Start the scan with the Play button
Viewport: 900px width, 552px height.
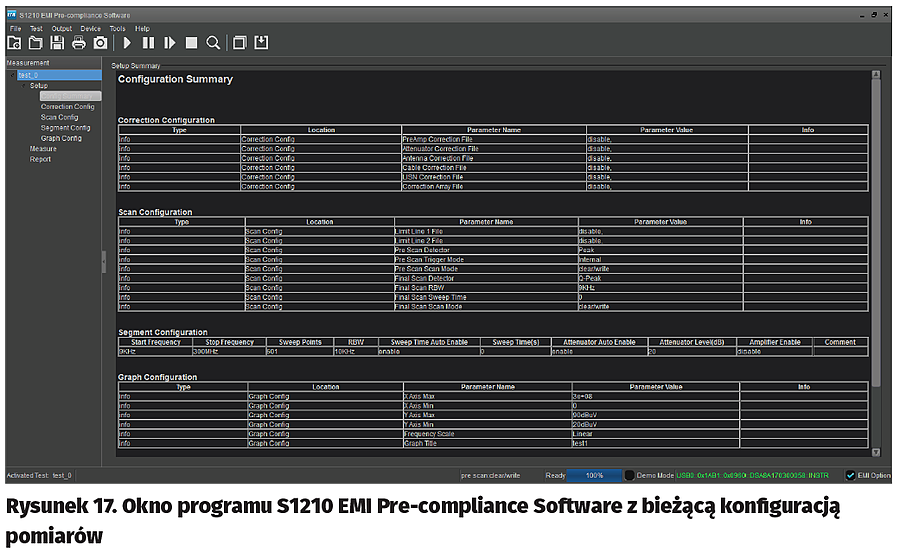127,43
